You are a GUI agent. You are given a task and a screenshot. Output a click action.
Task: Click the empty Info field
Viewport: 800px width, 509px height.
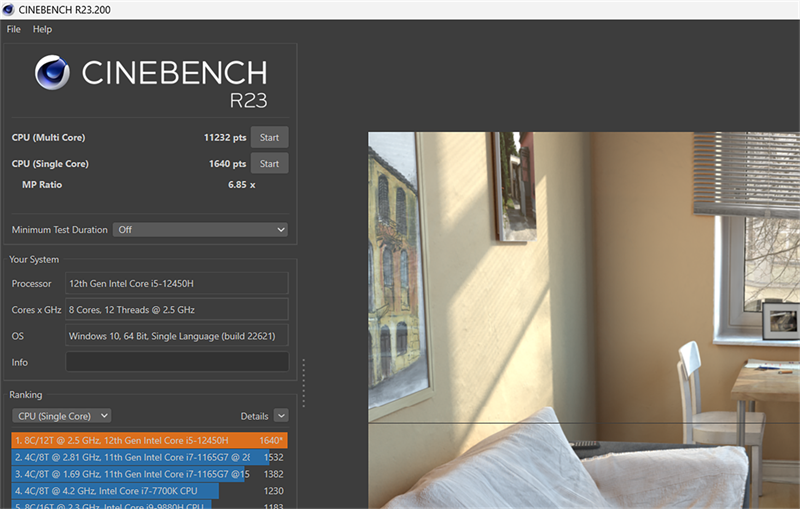[177, 362]
